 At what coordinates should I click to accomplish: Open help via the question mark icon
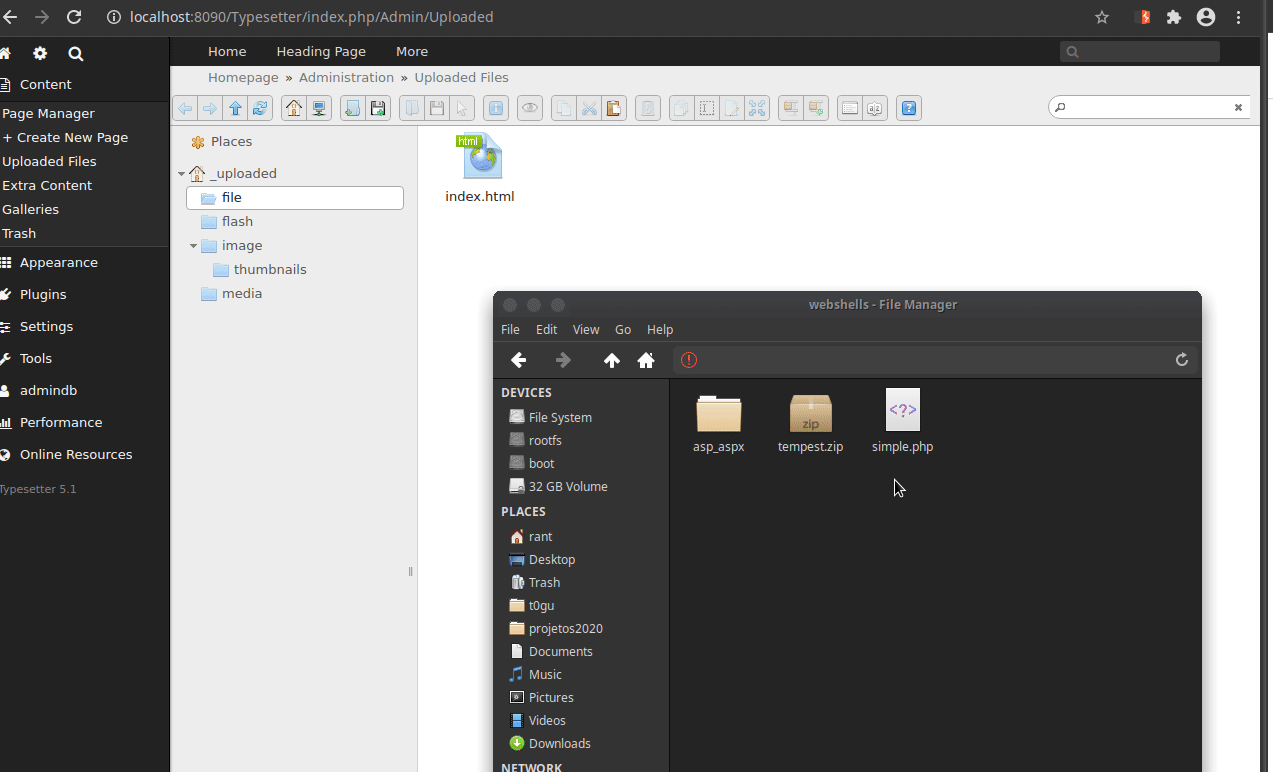click(x=908, y=108)
